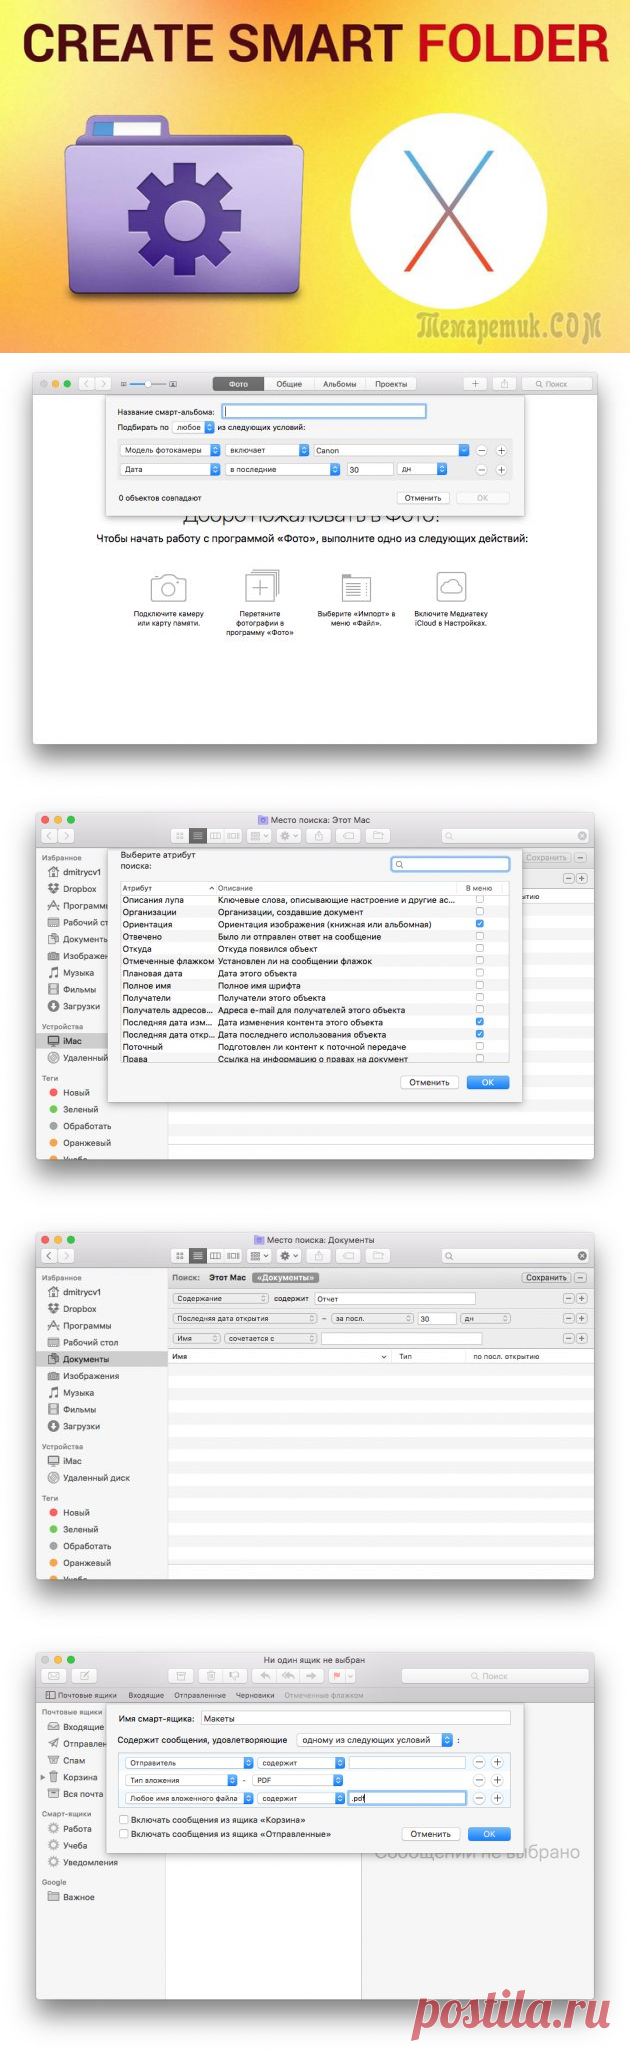Click the iCloud icon «Включите Медиатеку»
Screen dimensions: 630x2051
[451, 586]
